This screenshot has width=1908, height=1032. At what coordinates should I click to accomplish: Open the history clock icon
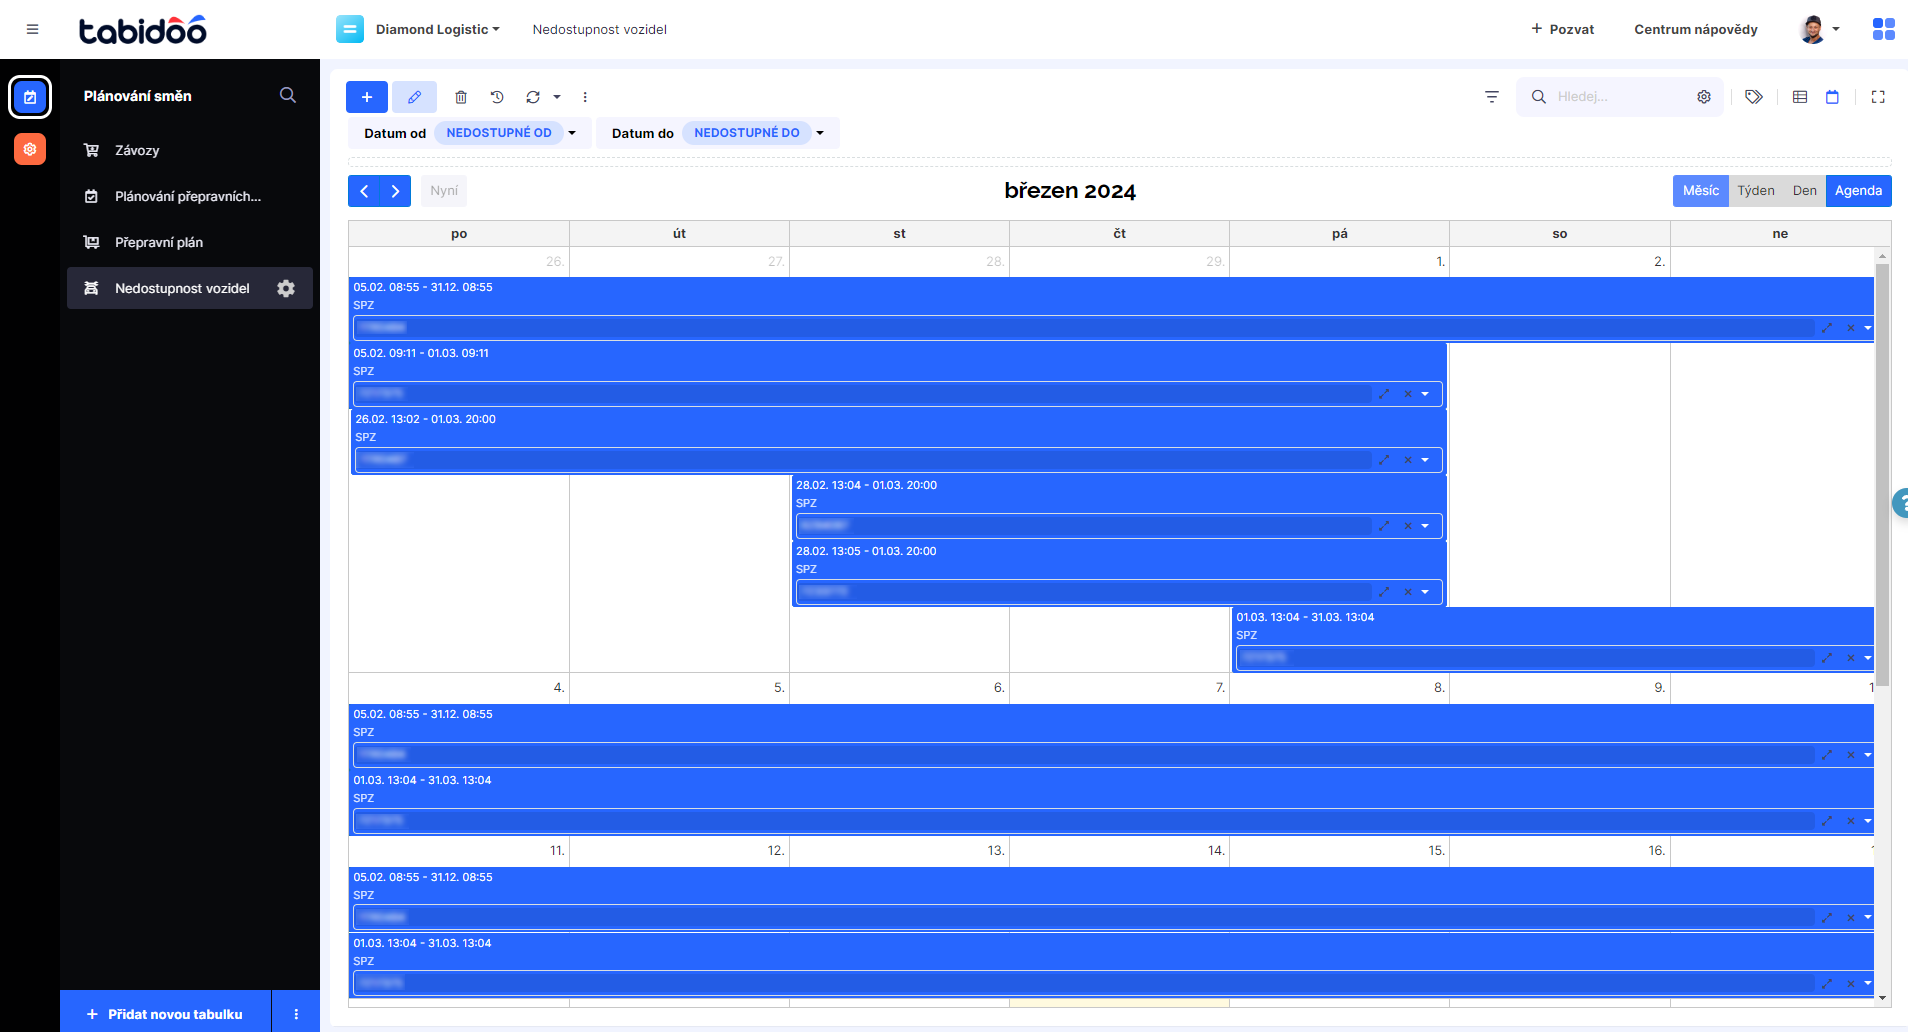[497, 97]
